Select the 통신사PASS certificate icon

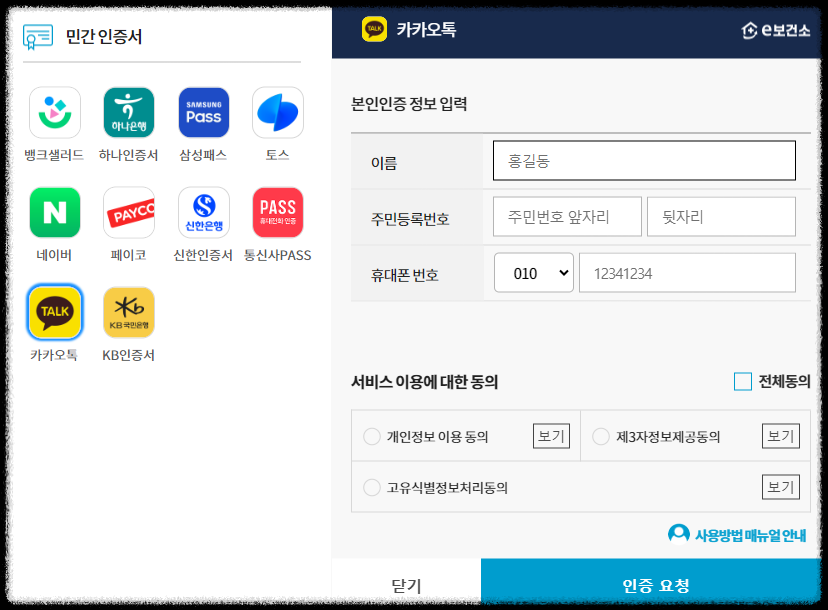click(277, 212)
